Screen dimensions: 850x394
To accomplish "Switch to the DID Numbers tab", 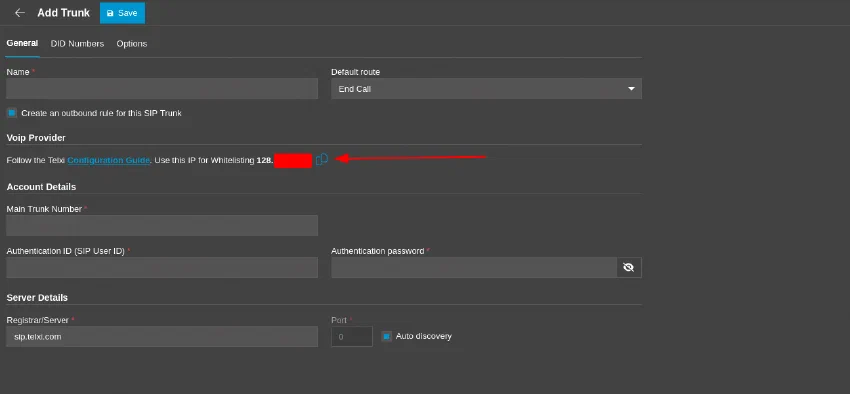I will click(78, 44).
